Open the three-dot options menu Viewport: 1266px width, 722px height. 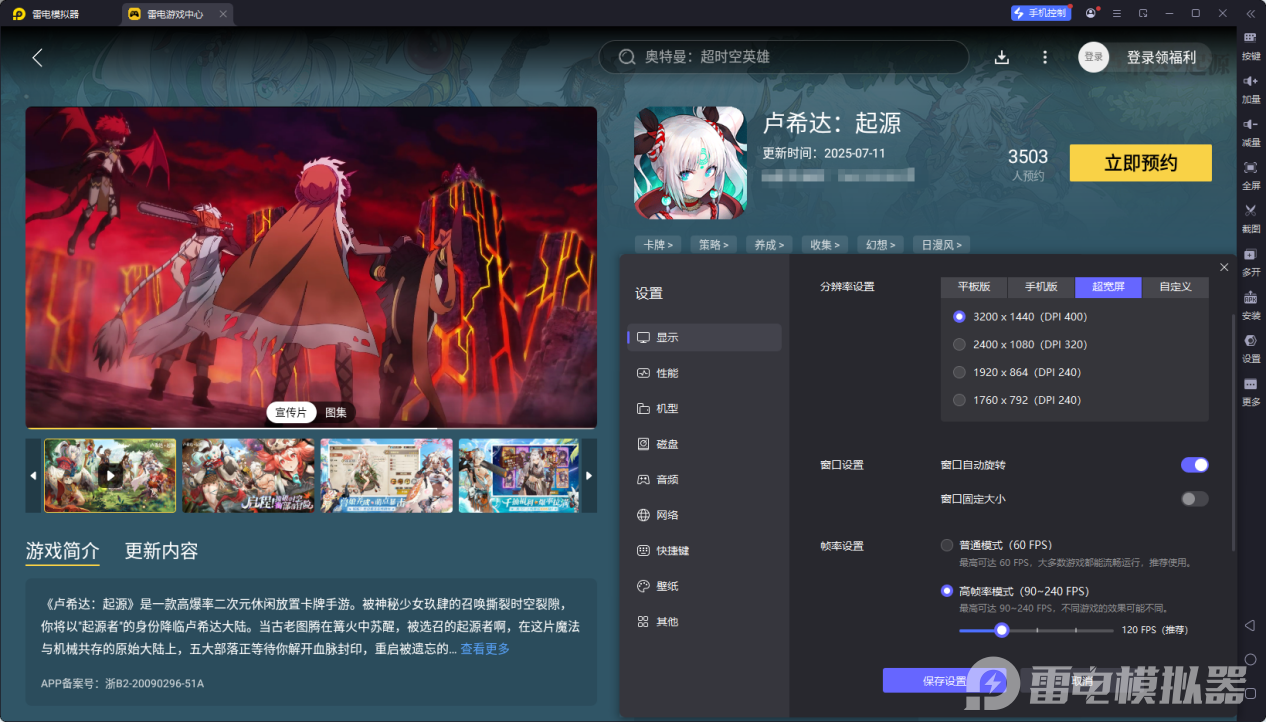coord(1045,57)
